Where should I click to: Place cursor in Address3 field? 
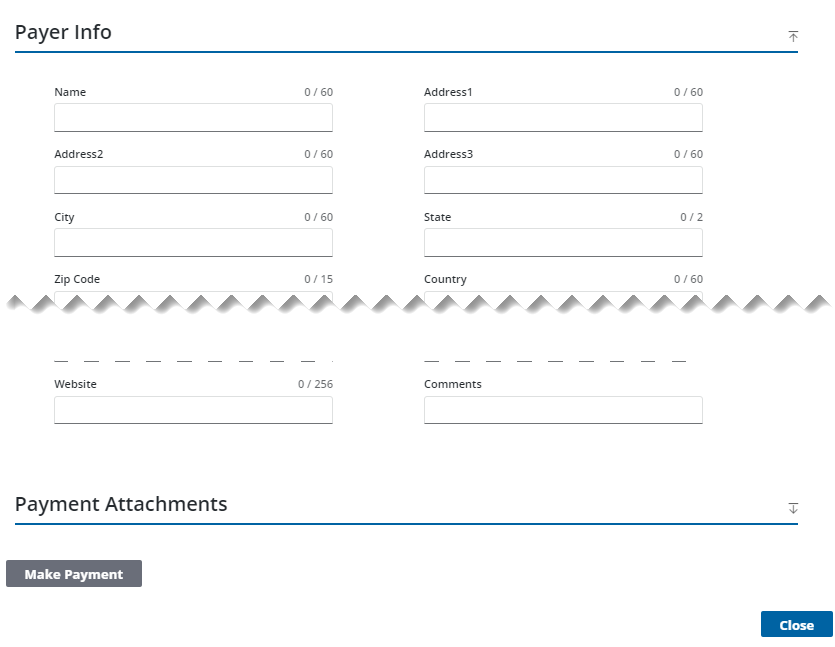pyautogui.click(x=563, y=180)
